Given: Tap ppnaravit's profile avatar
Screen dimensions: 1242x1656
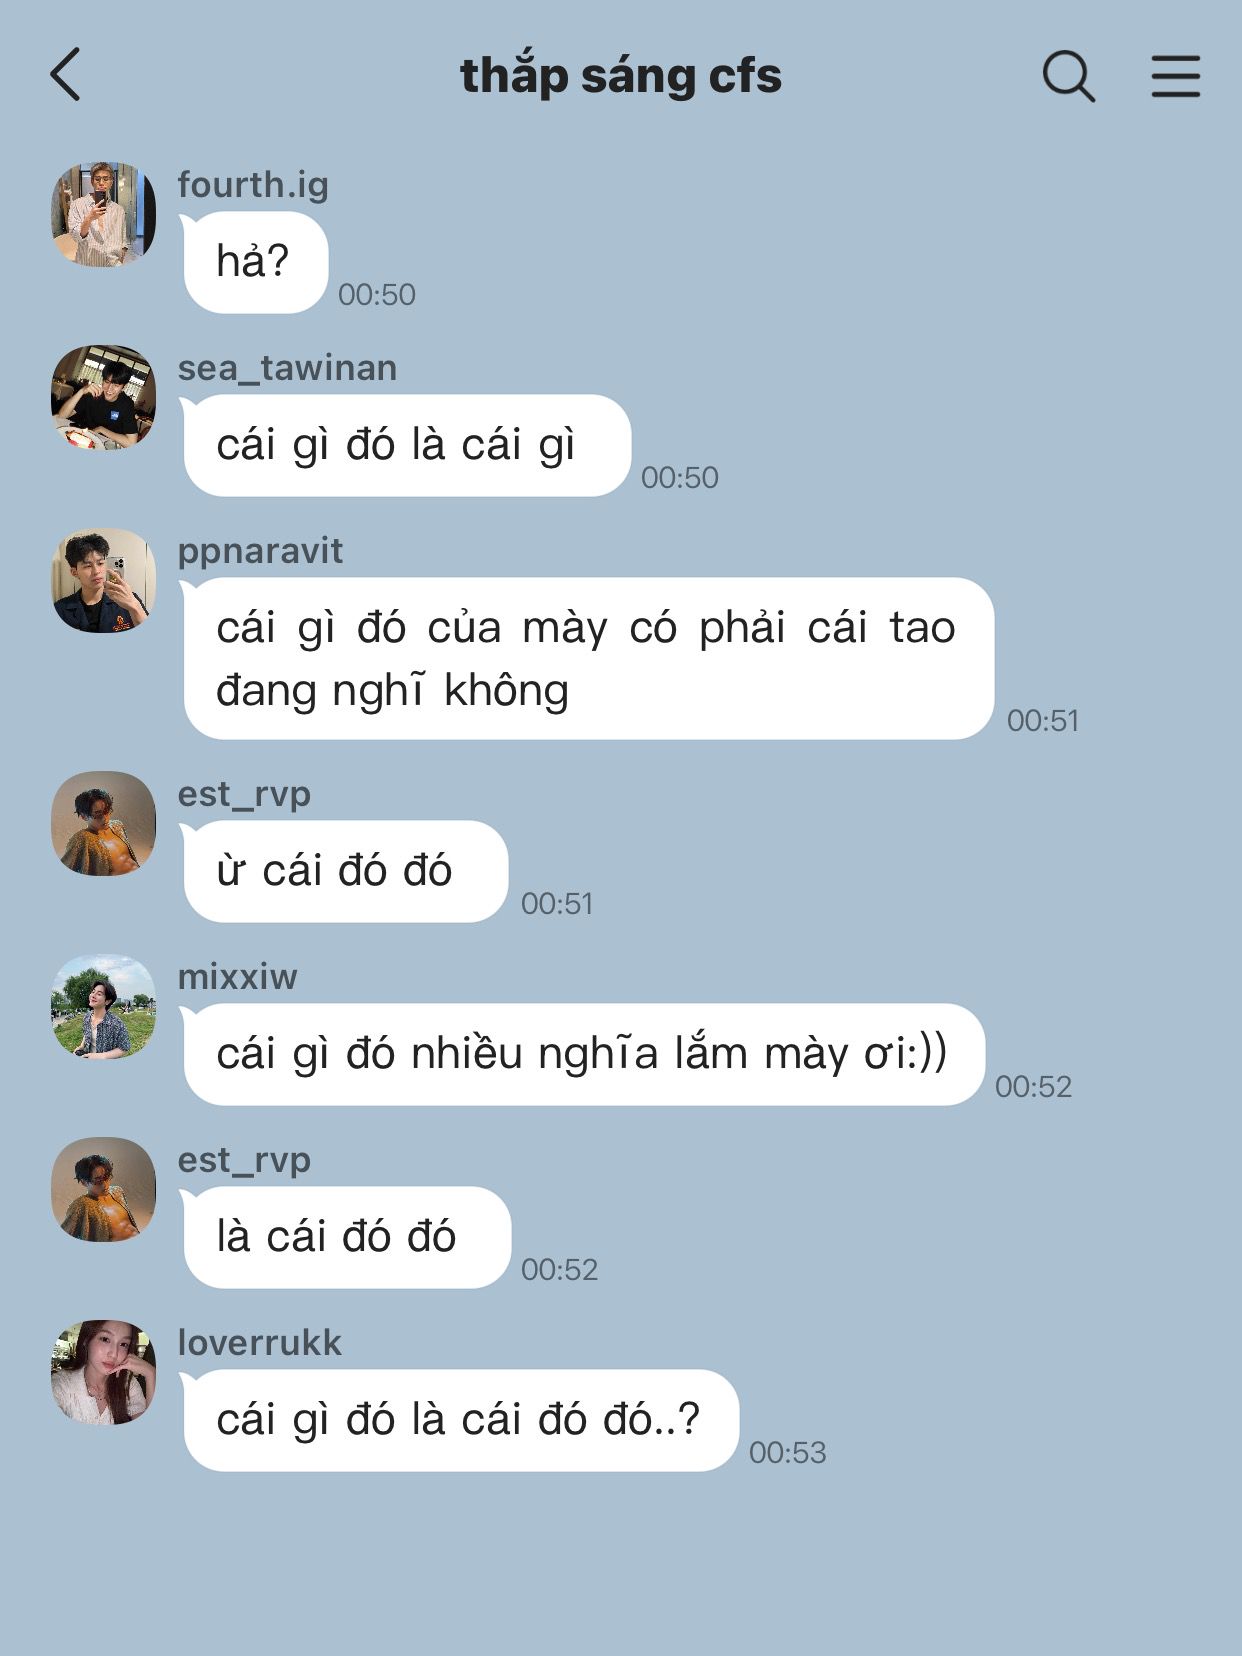Looking at the screenshot, I should [104, 580].
